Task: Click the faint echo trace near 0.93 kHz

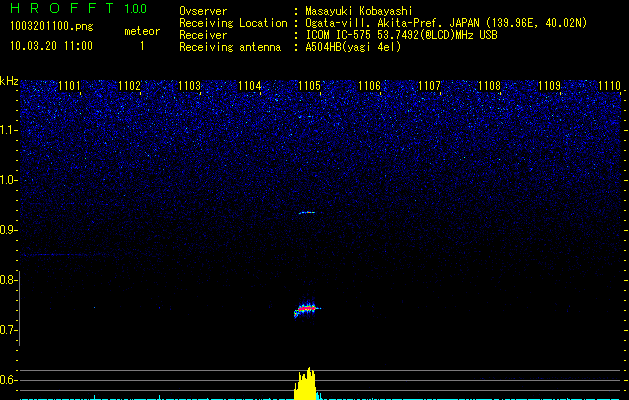Action: pyautogui.click(x=307, y=212)
